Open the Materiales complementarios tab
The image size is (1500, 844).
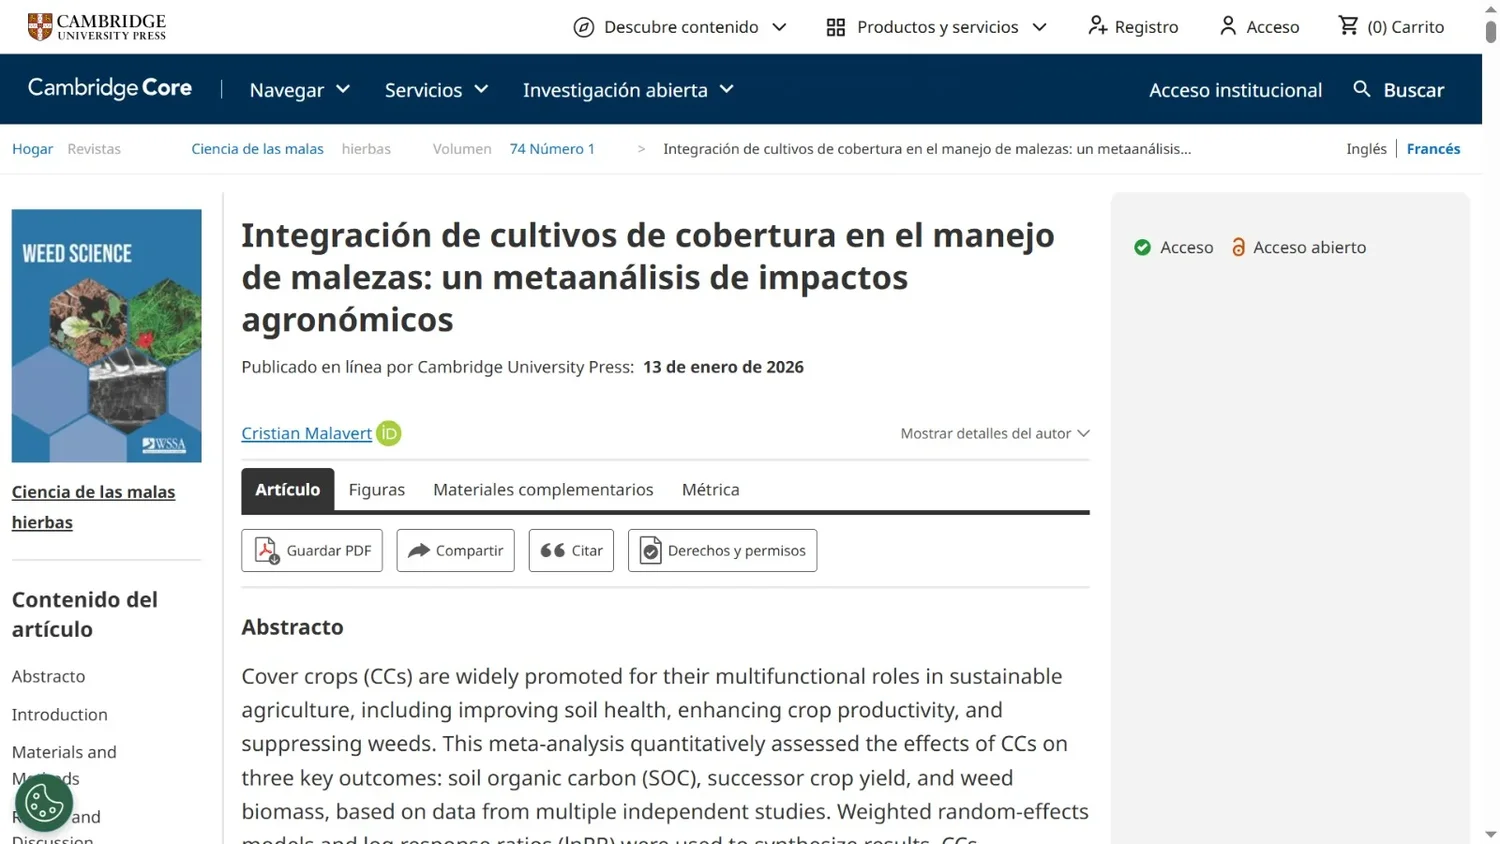(543, 489)
